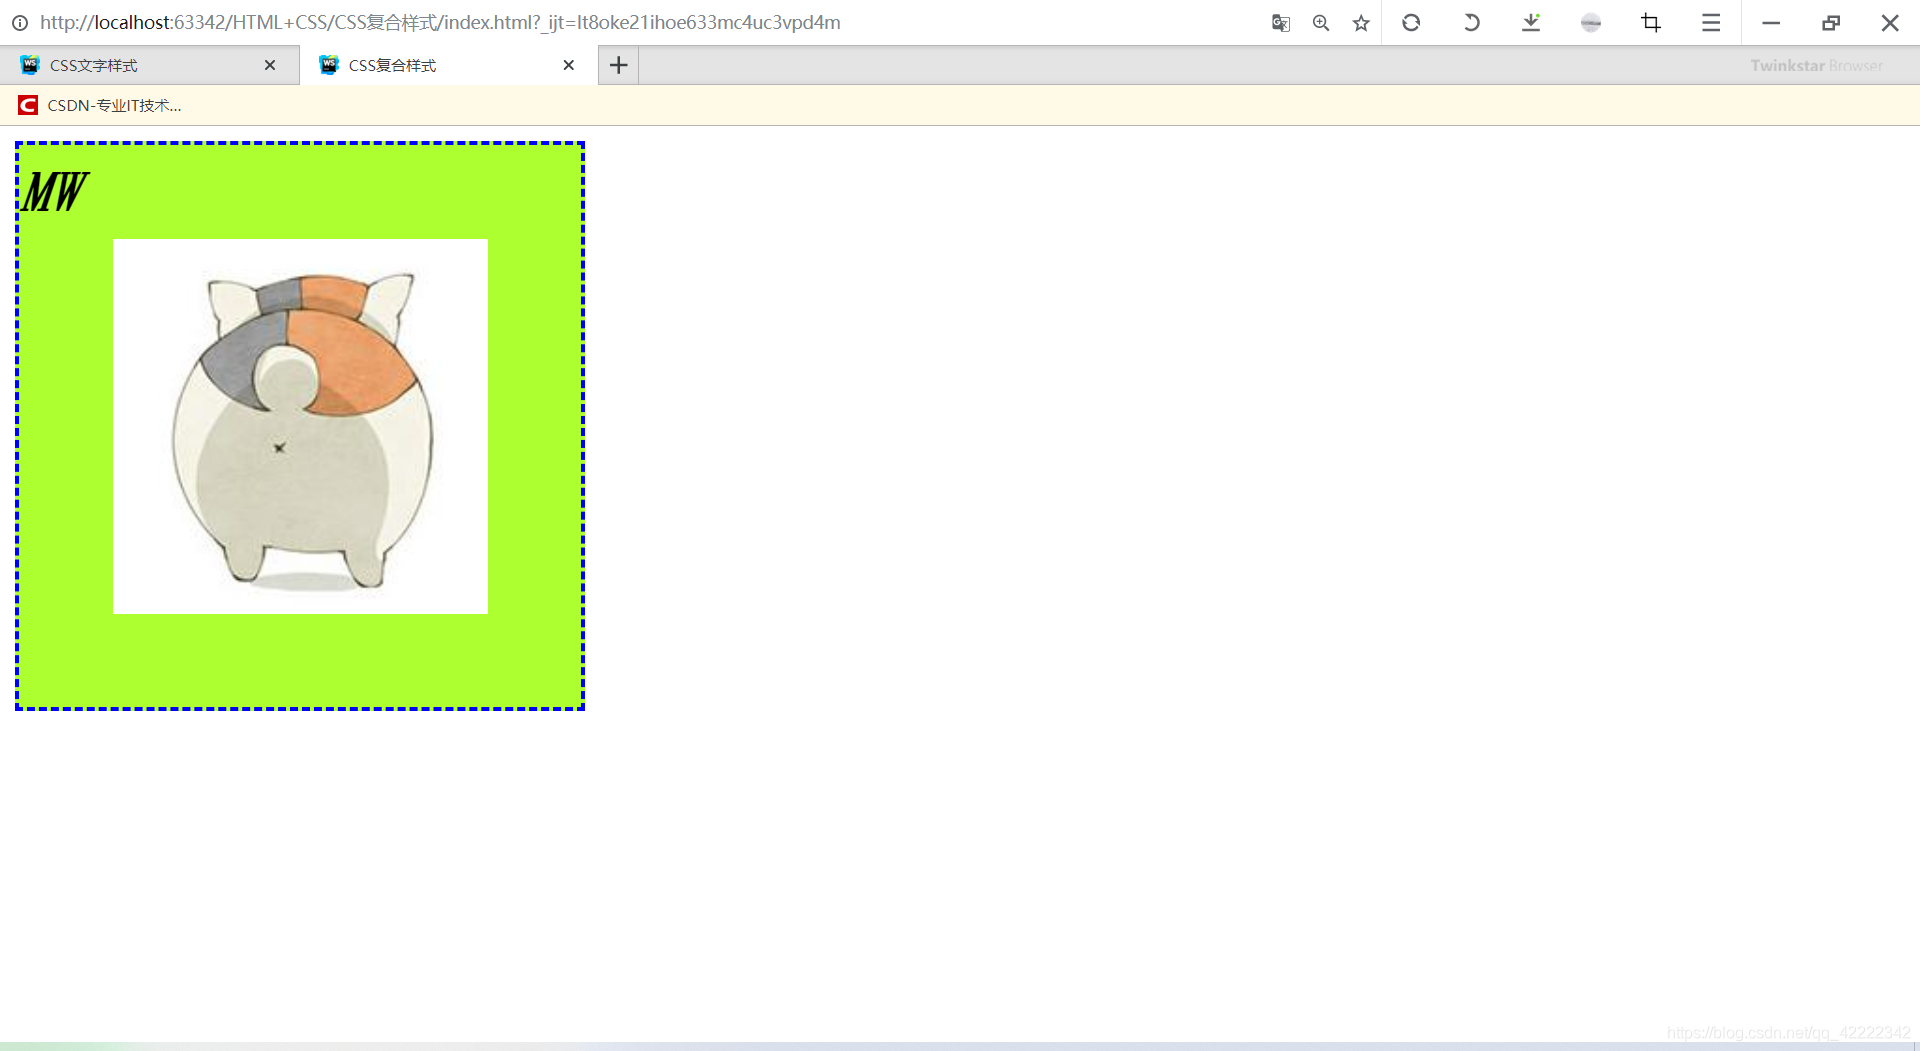Click the italic MW text
1920x1051 pixels.
(56, 191)
